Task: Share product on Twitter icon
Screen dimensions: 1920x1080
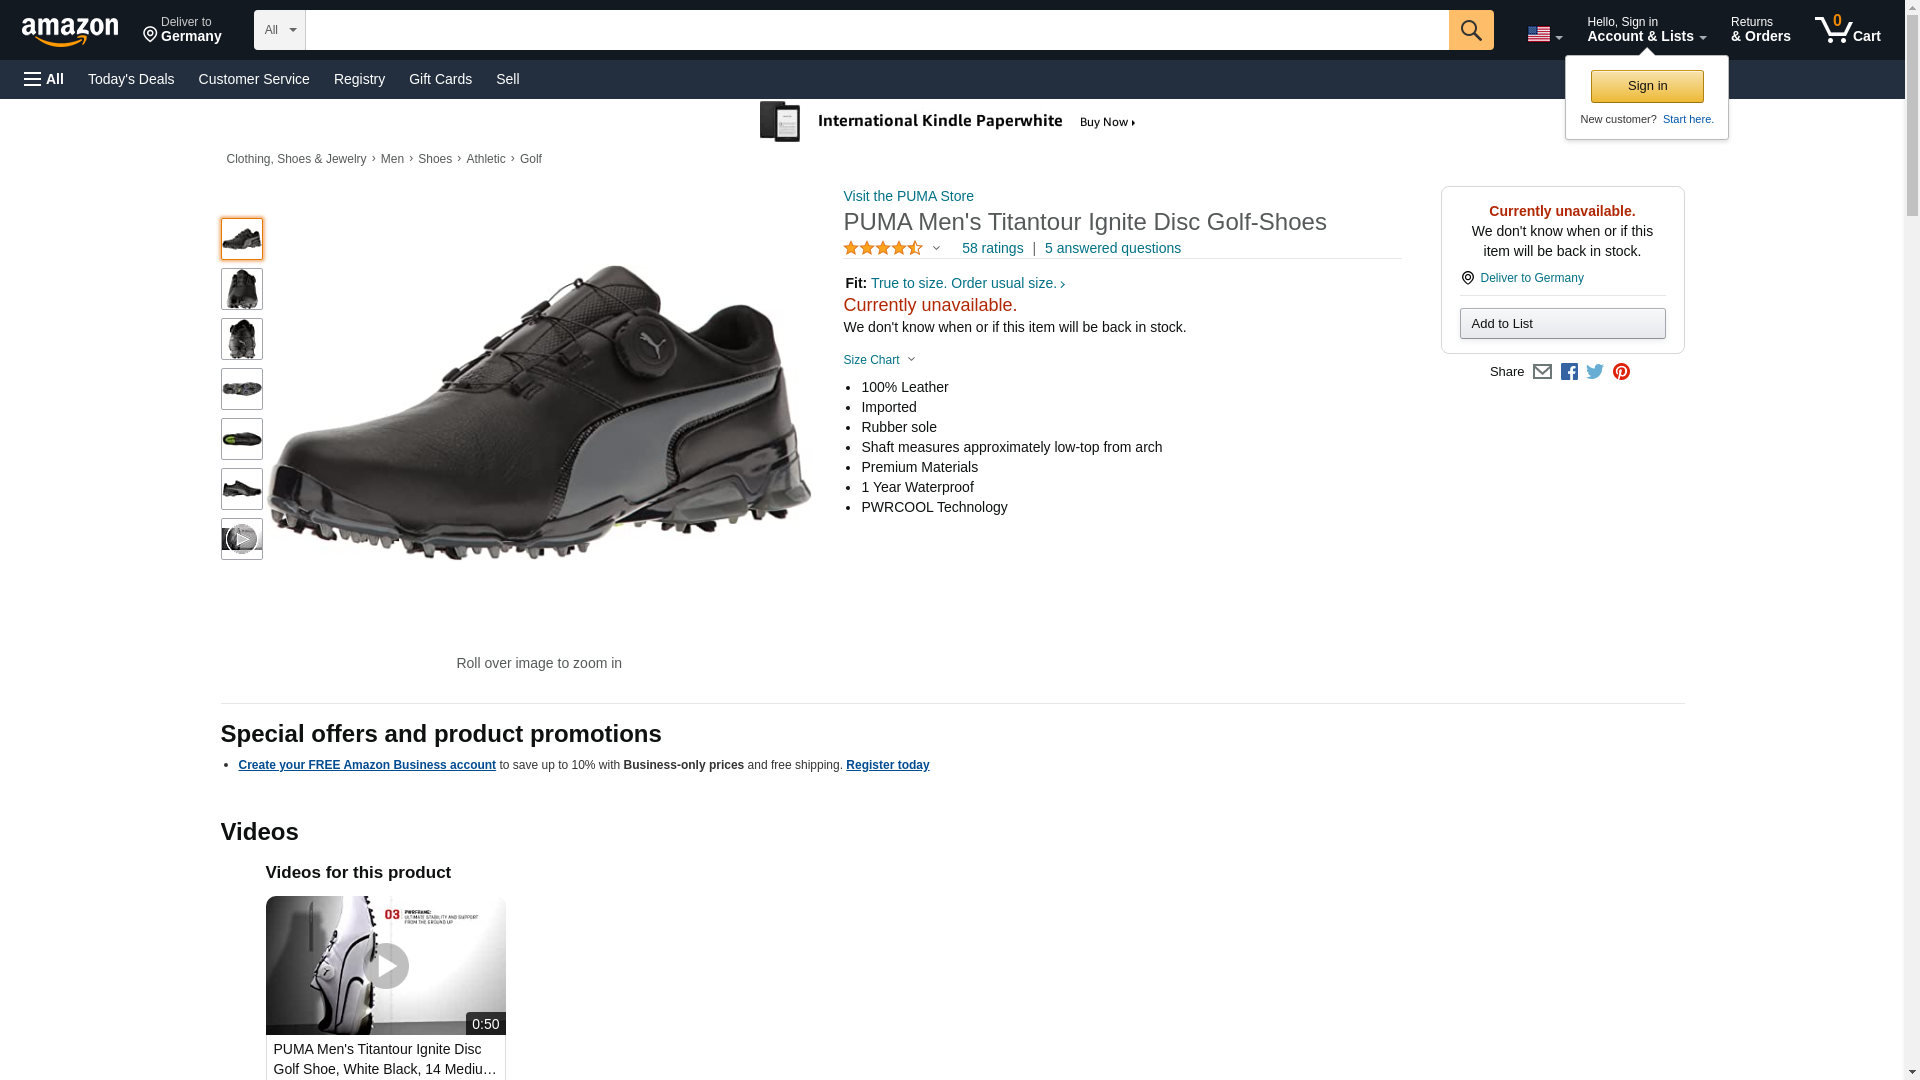Action: [x=1595, y=372]
